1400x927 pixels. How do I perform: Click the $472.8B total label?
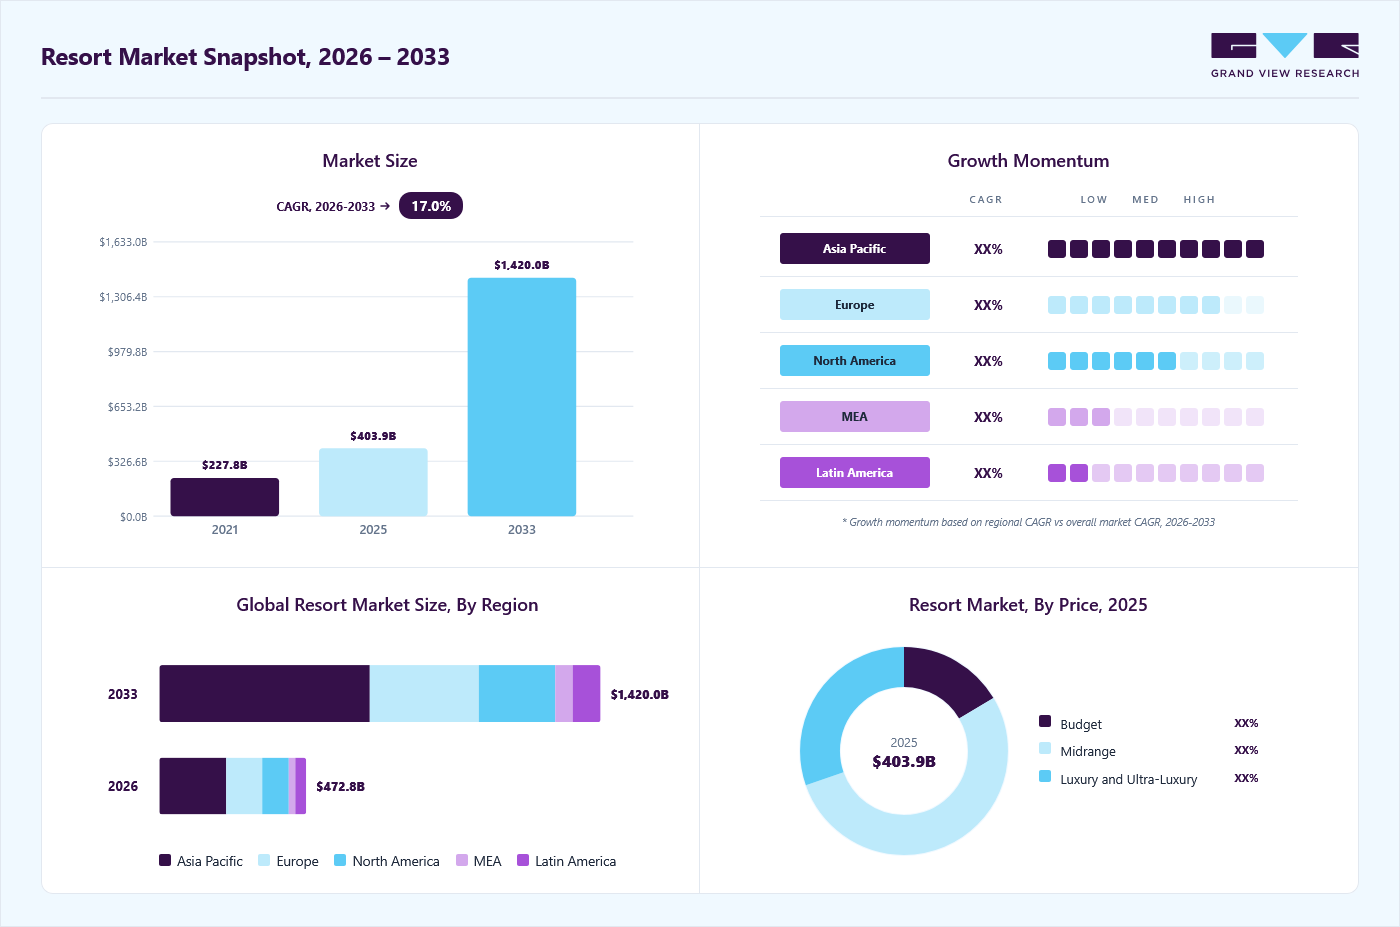coord(340,787)
